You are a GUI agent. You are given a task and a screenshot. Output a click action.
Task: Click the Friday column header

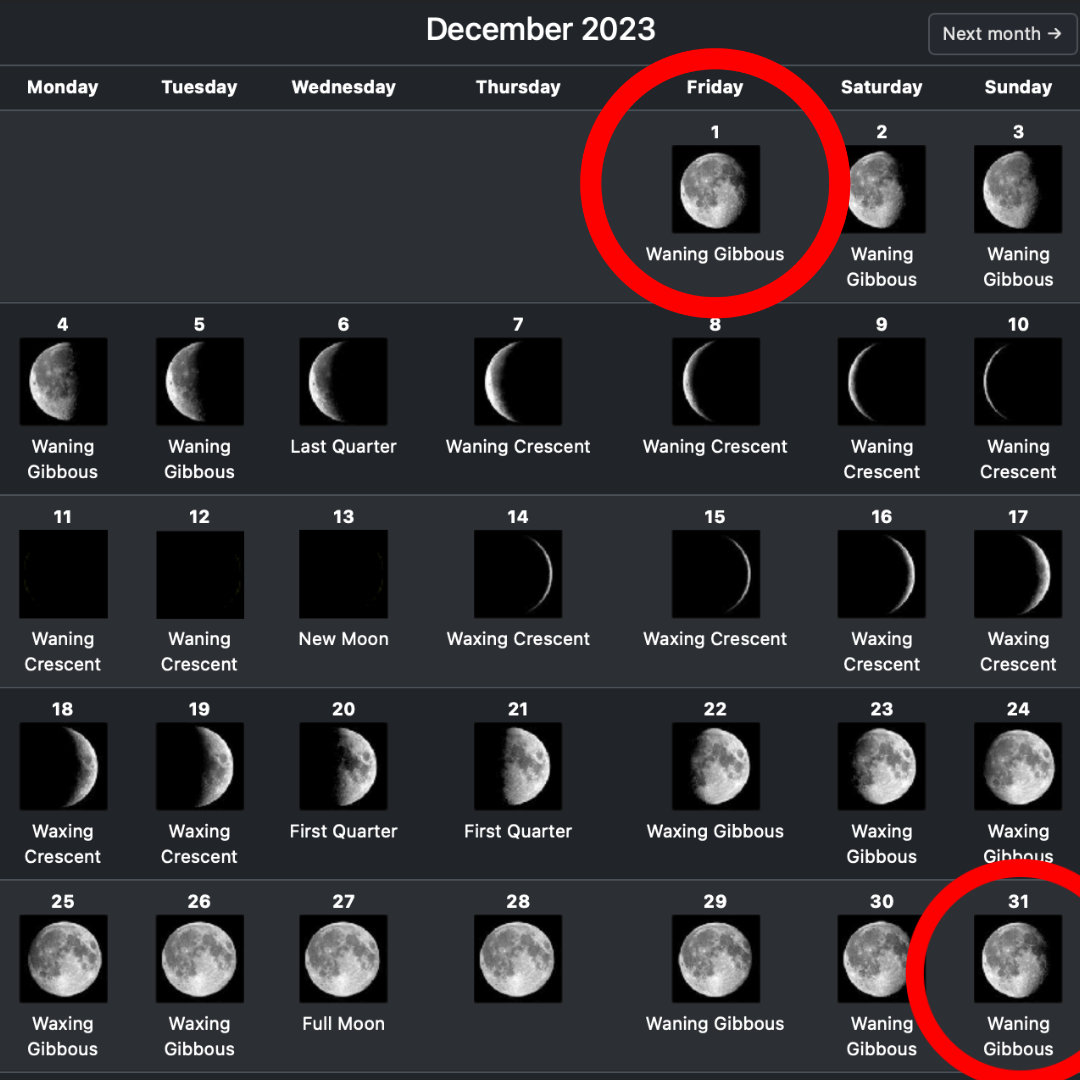pyautogui.click(x=715, y=87)
